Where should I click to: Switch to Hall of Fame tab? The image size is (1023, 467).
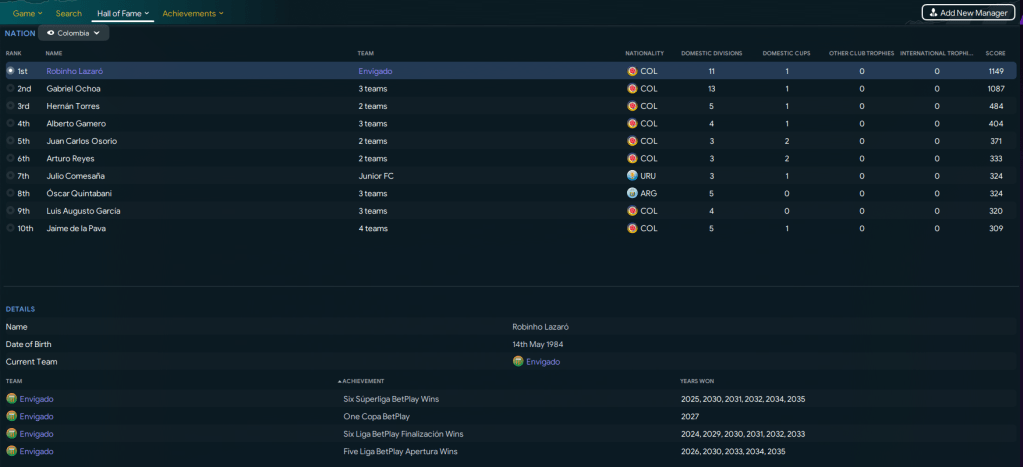click(122, 13)
